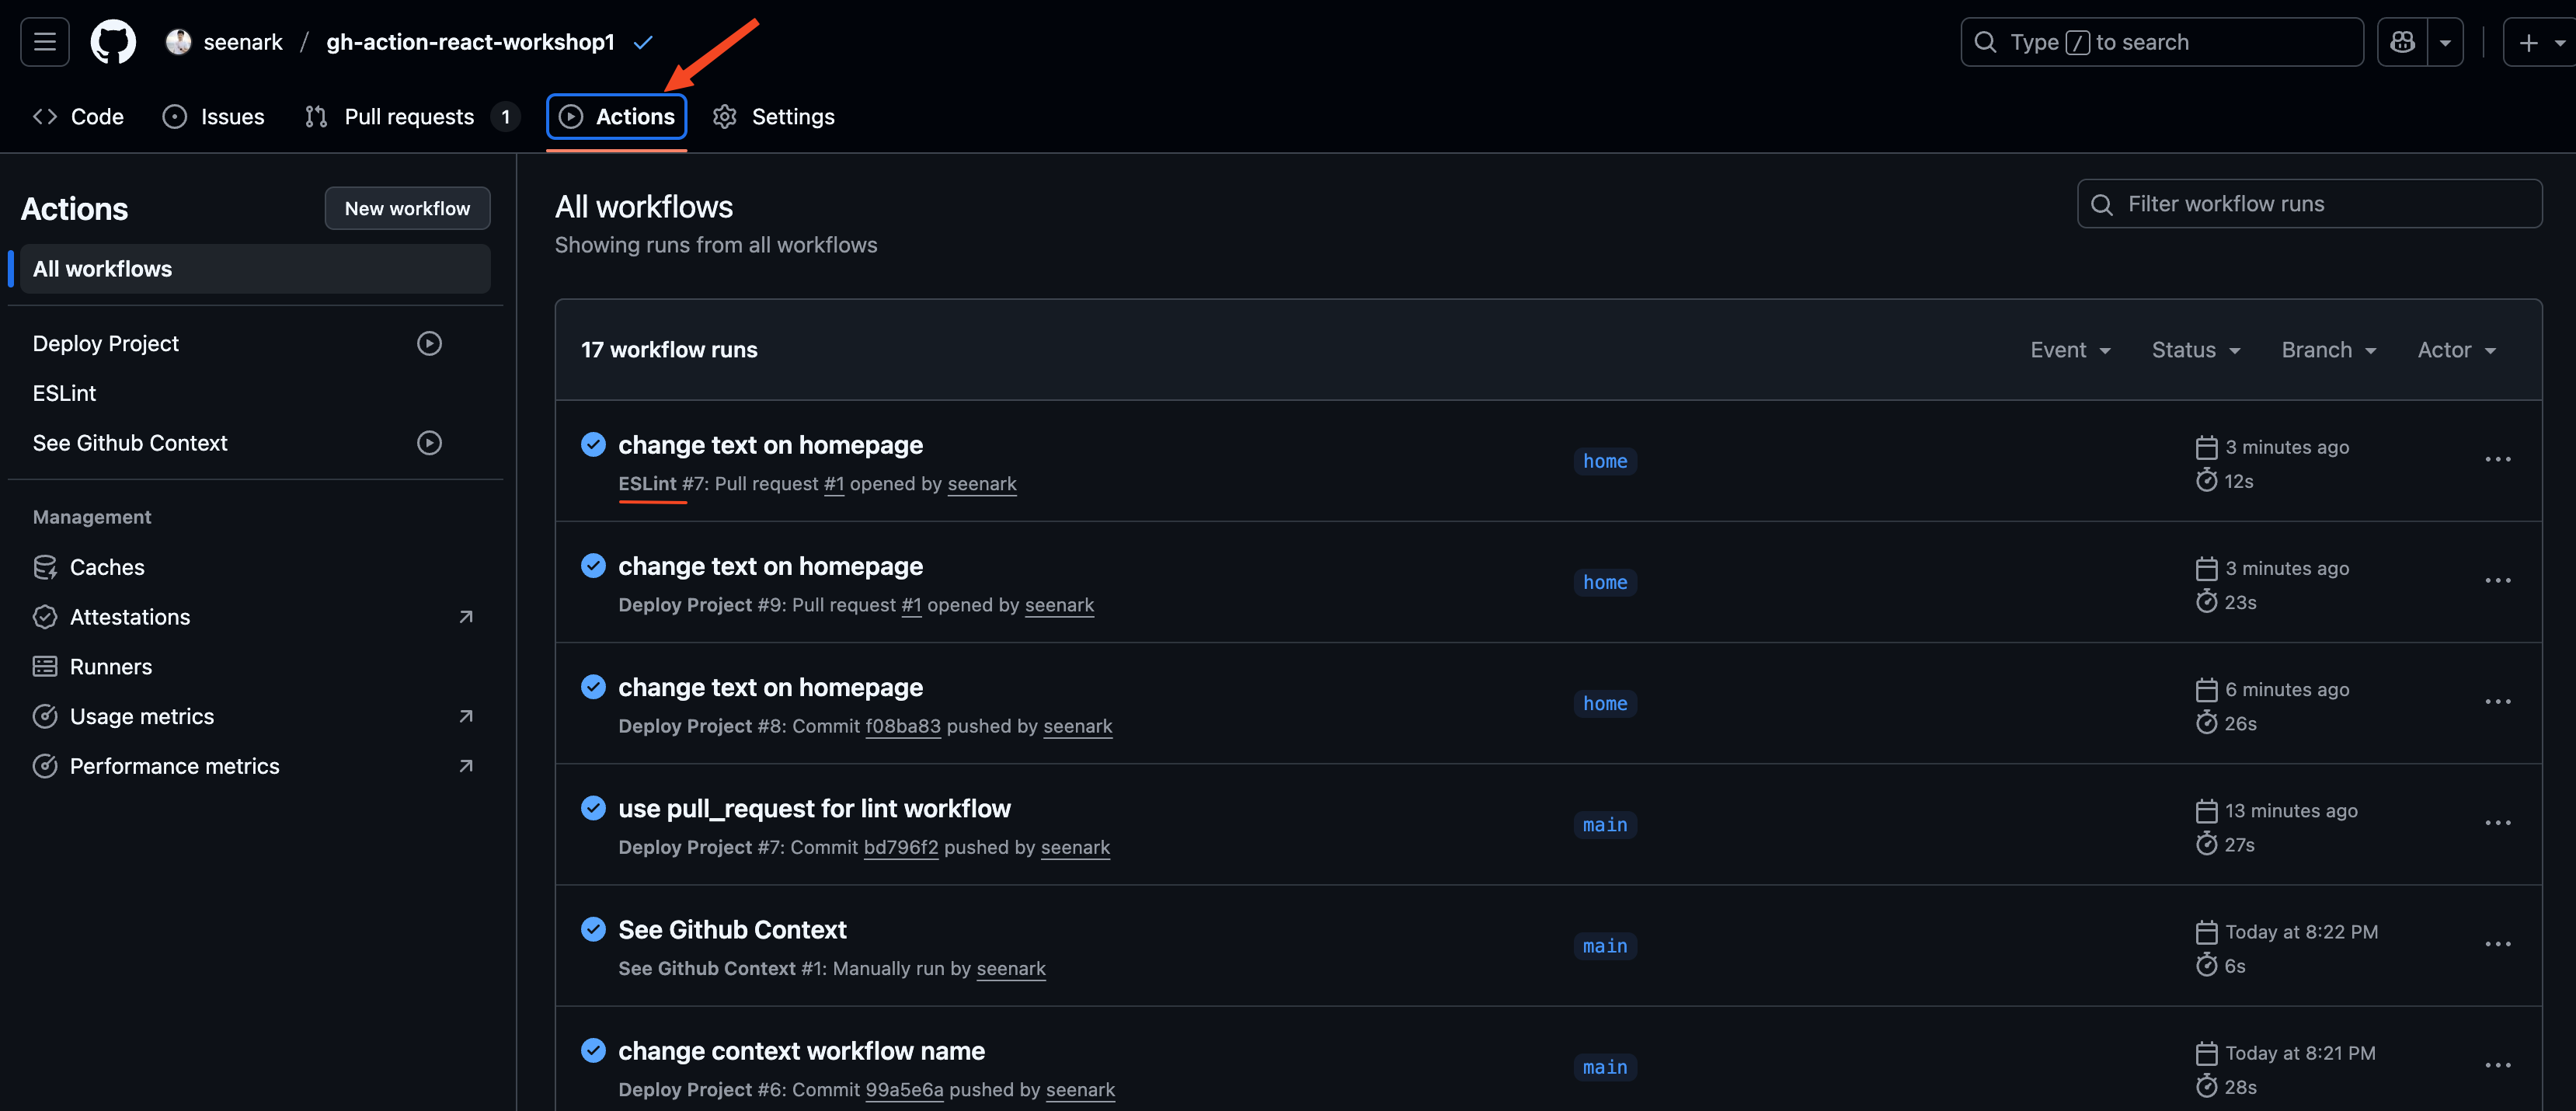Open Caches under Management

pos(106,567)
